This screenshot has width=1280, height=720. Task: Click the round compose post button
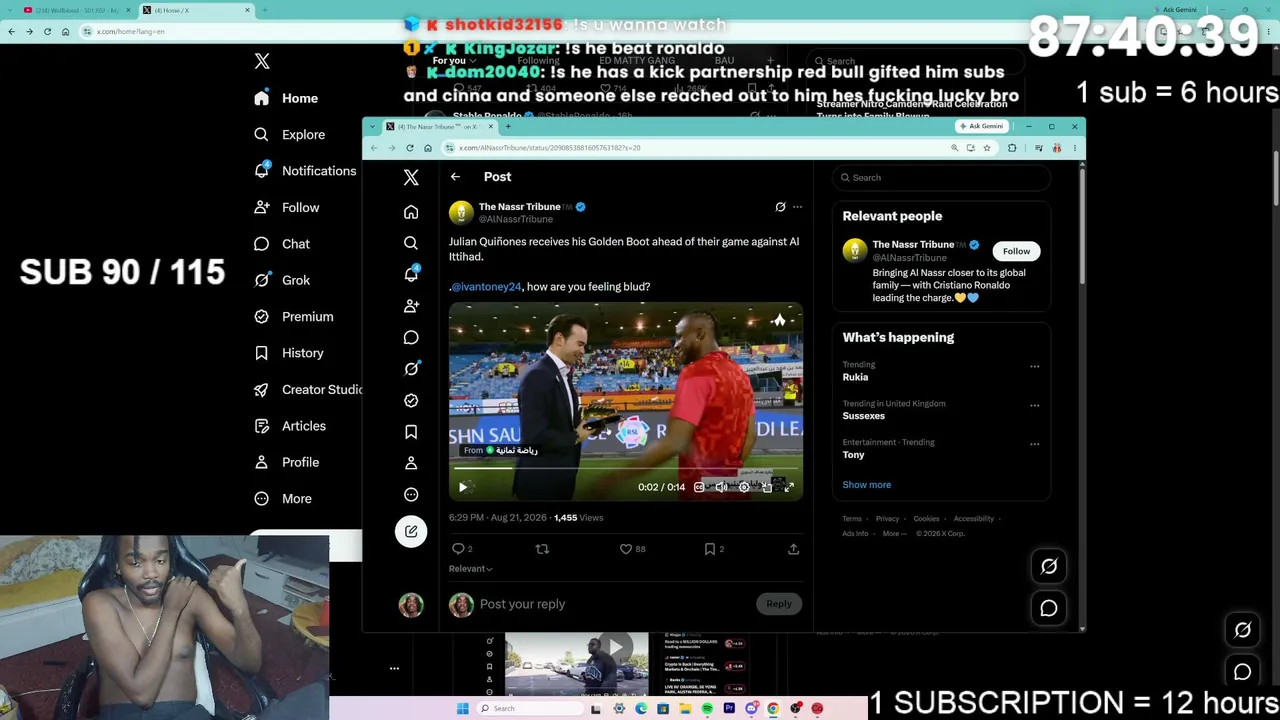(411, 531)
